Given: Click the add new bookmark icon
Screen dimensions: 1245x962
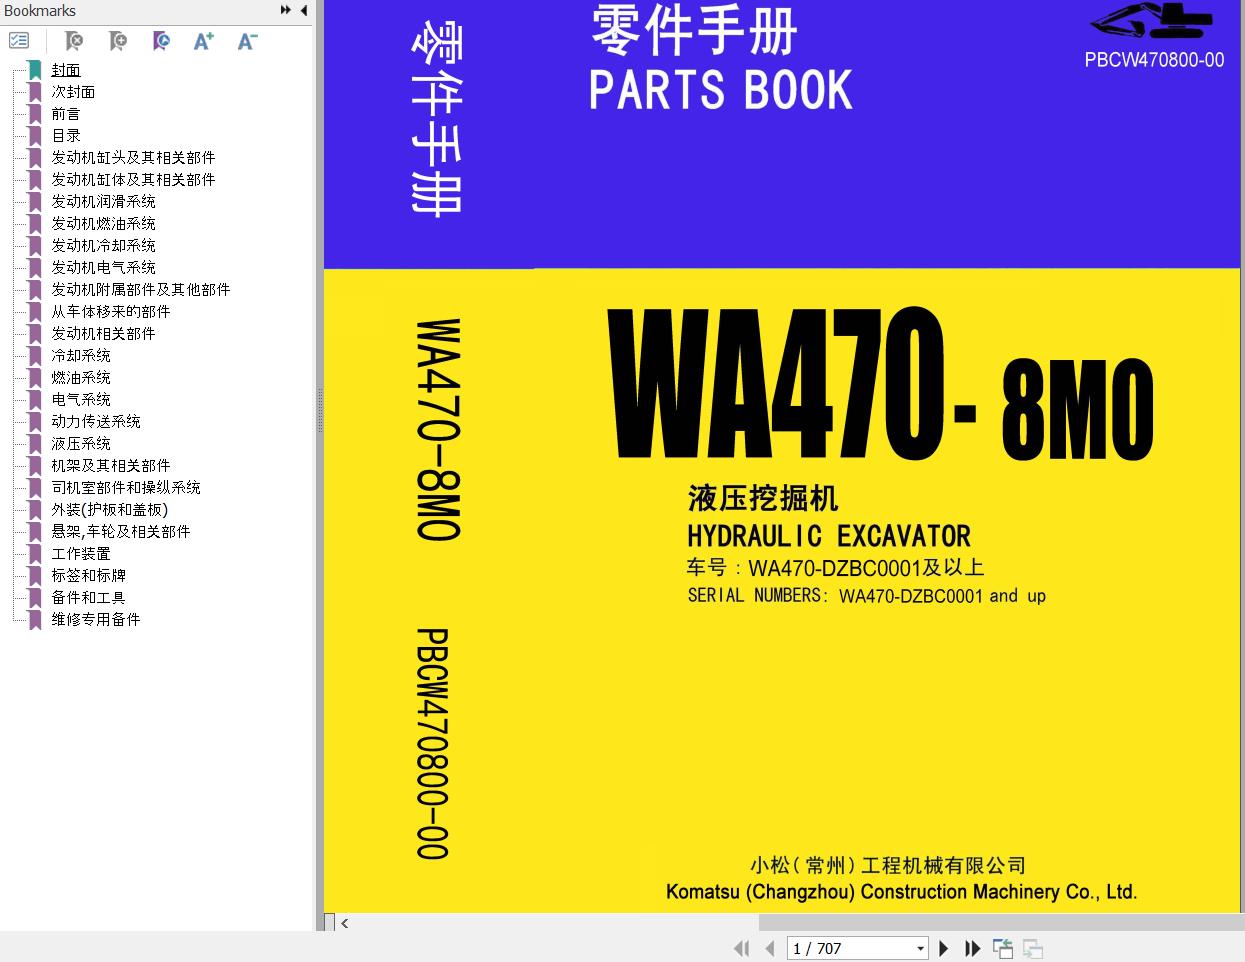Looking at the screenshot, I should point(118,41).
